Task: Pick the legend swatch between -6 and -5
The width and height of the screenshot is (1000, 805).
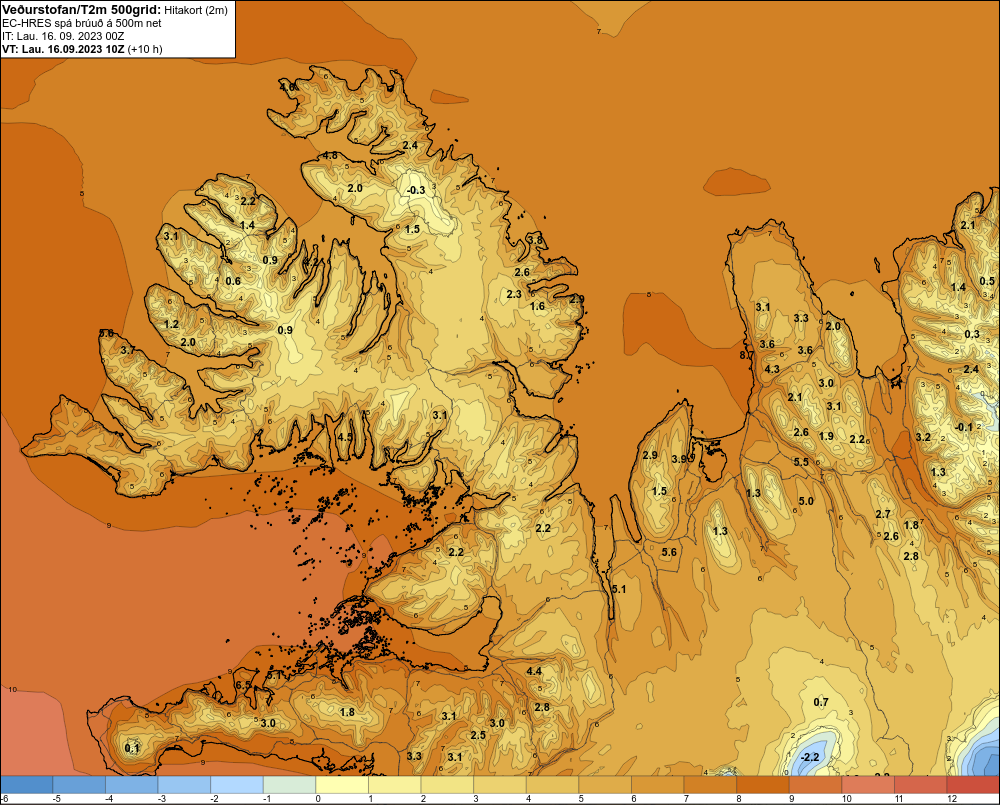Action: click(x=27, y=785)
